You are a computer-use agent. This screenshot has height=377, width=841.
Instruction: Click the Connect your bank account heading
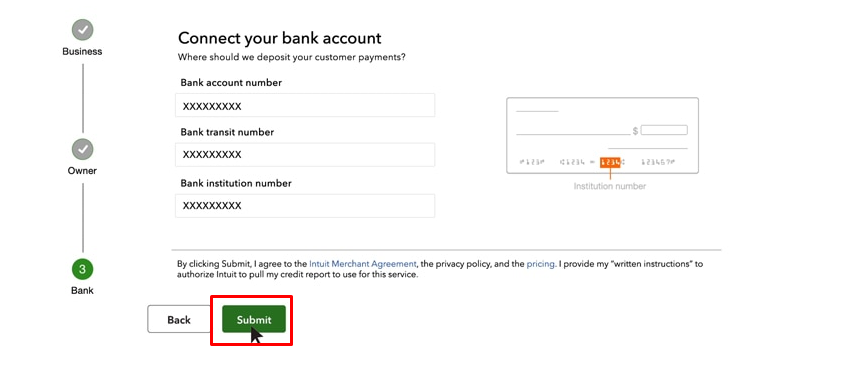point(279,38)
